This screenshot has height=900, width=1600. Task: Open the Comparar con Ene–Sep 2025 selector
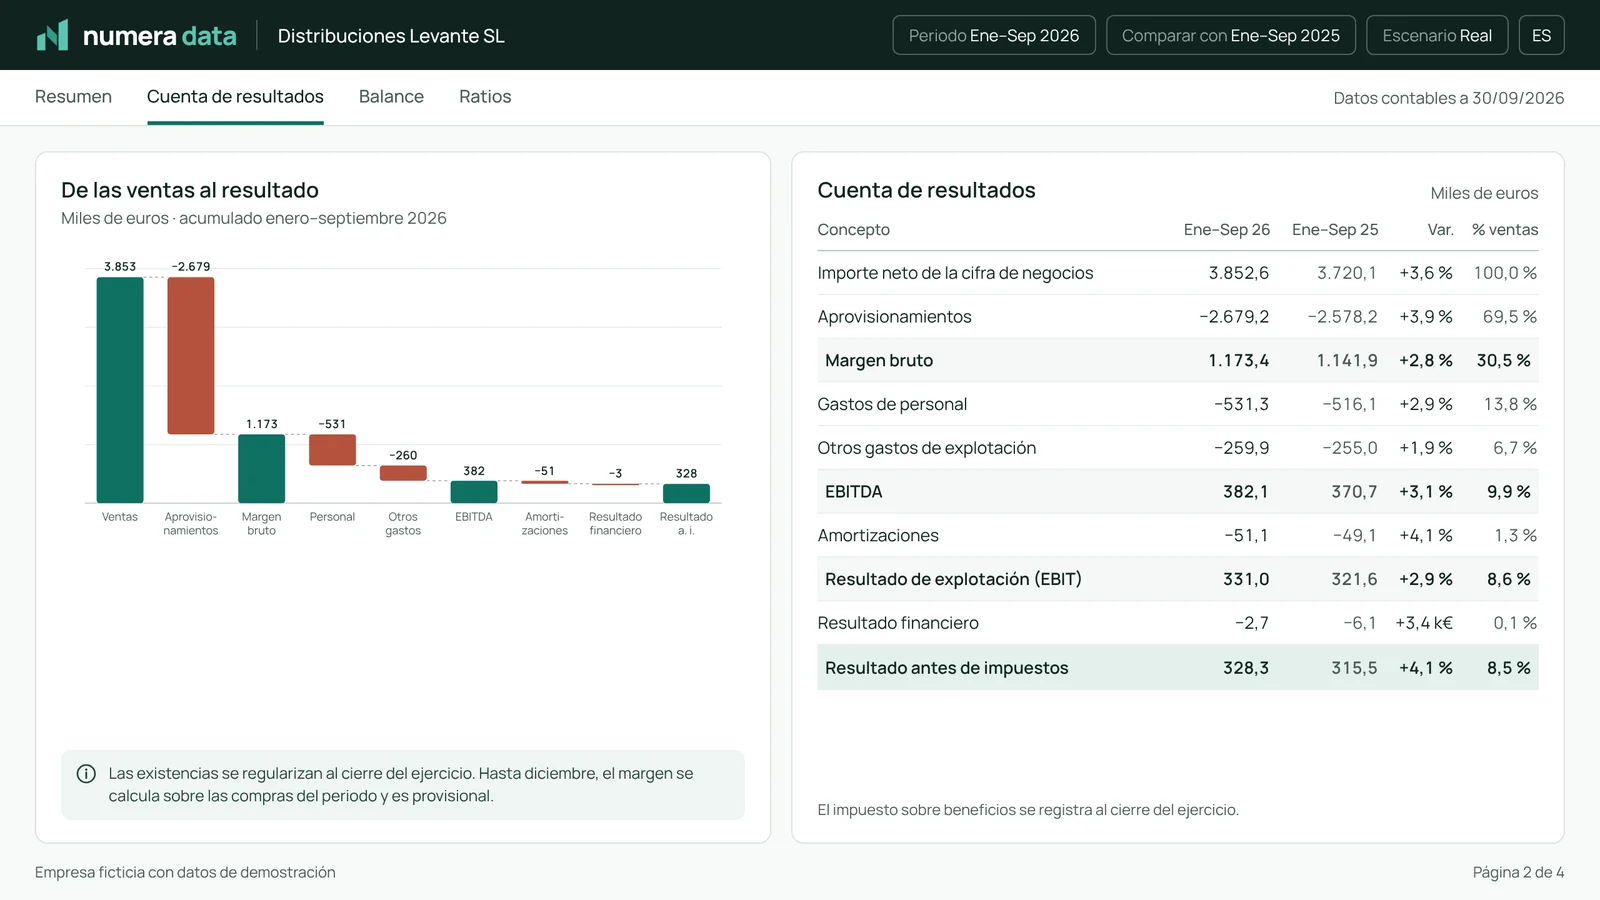click(x=1231, y=35)
